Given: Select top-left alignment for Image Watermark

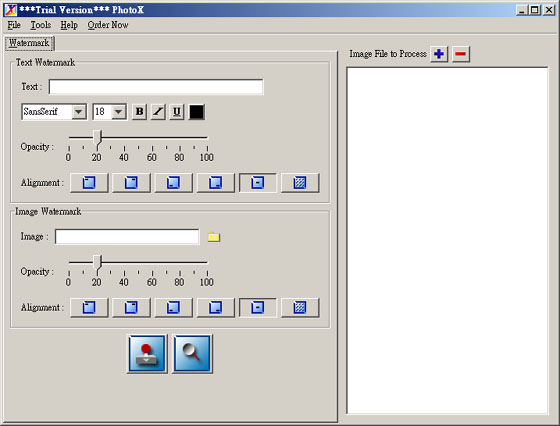Looking at the screenshot, I should [x=89, y=307].
